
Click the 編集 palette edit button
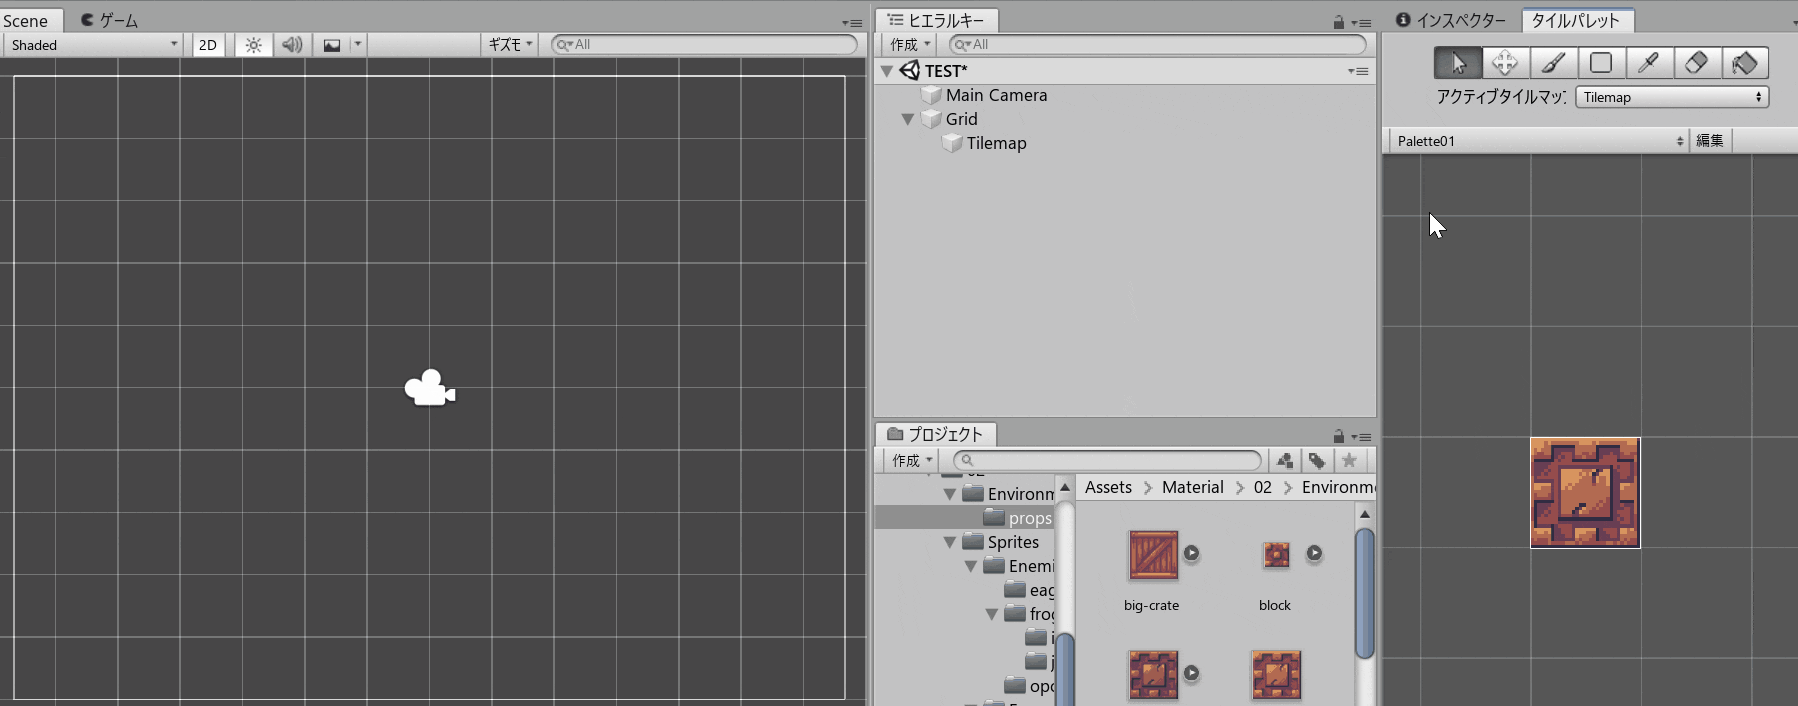coord(1710,141)
